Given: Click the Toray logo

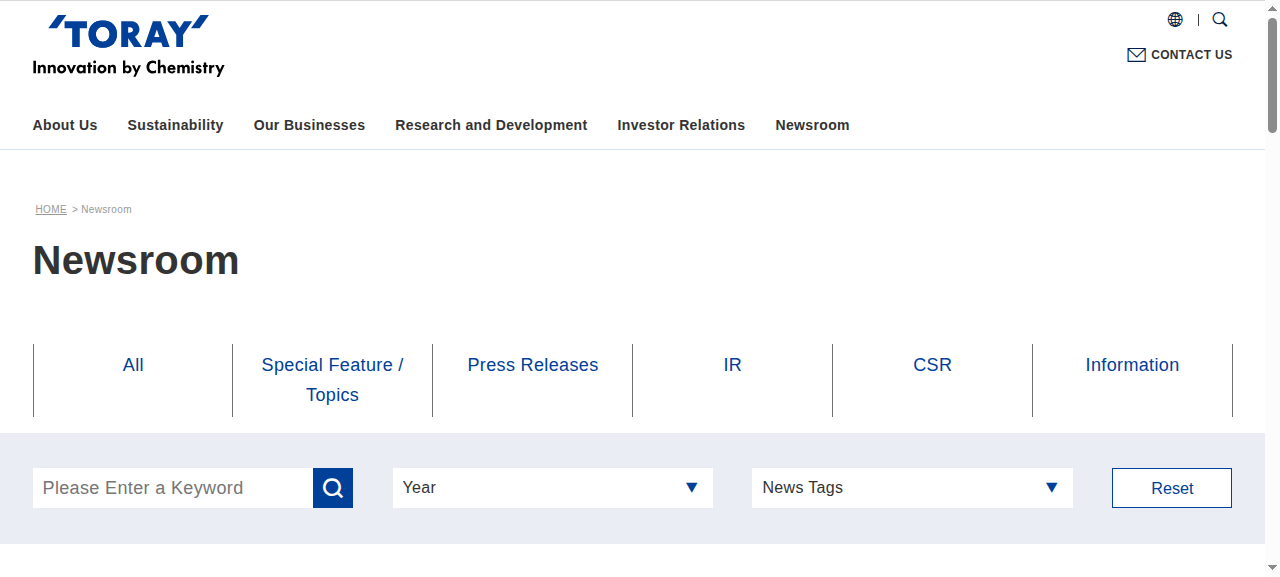Looking at the screenshot, I should tap(129, 46).
